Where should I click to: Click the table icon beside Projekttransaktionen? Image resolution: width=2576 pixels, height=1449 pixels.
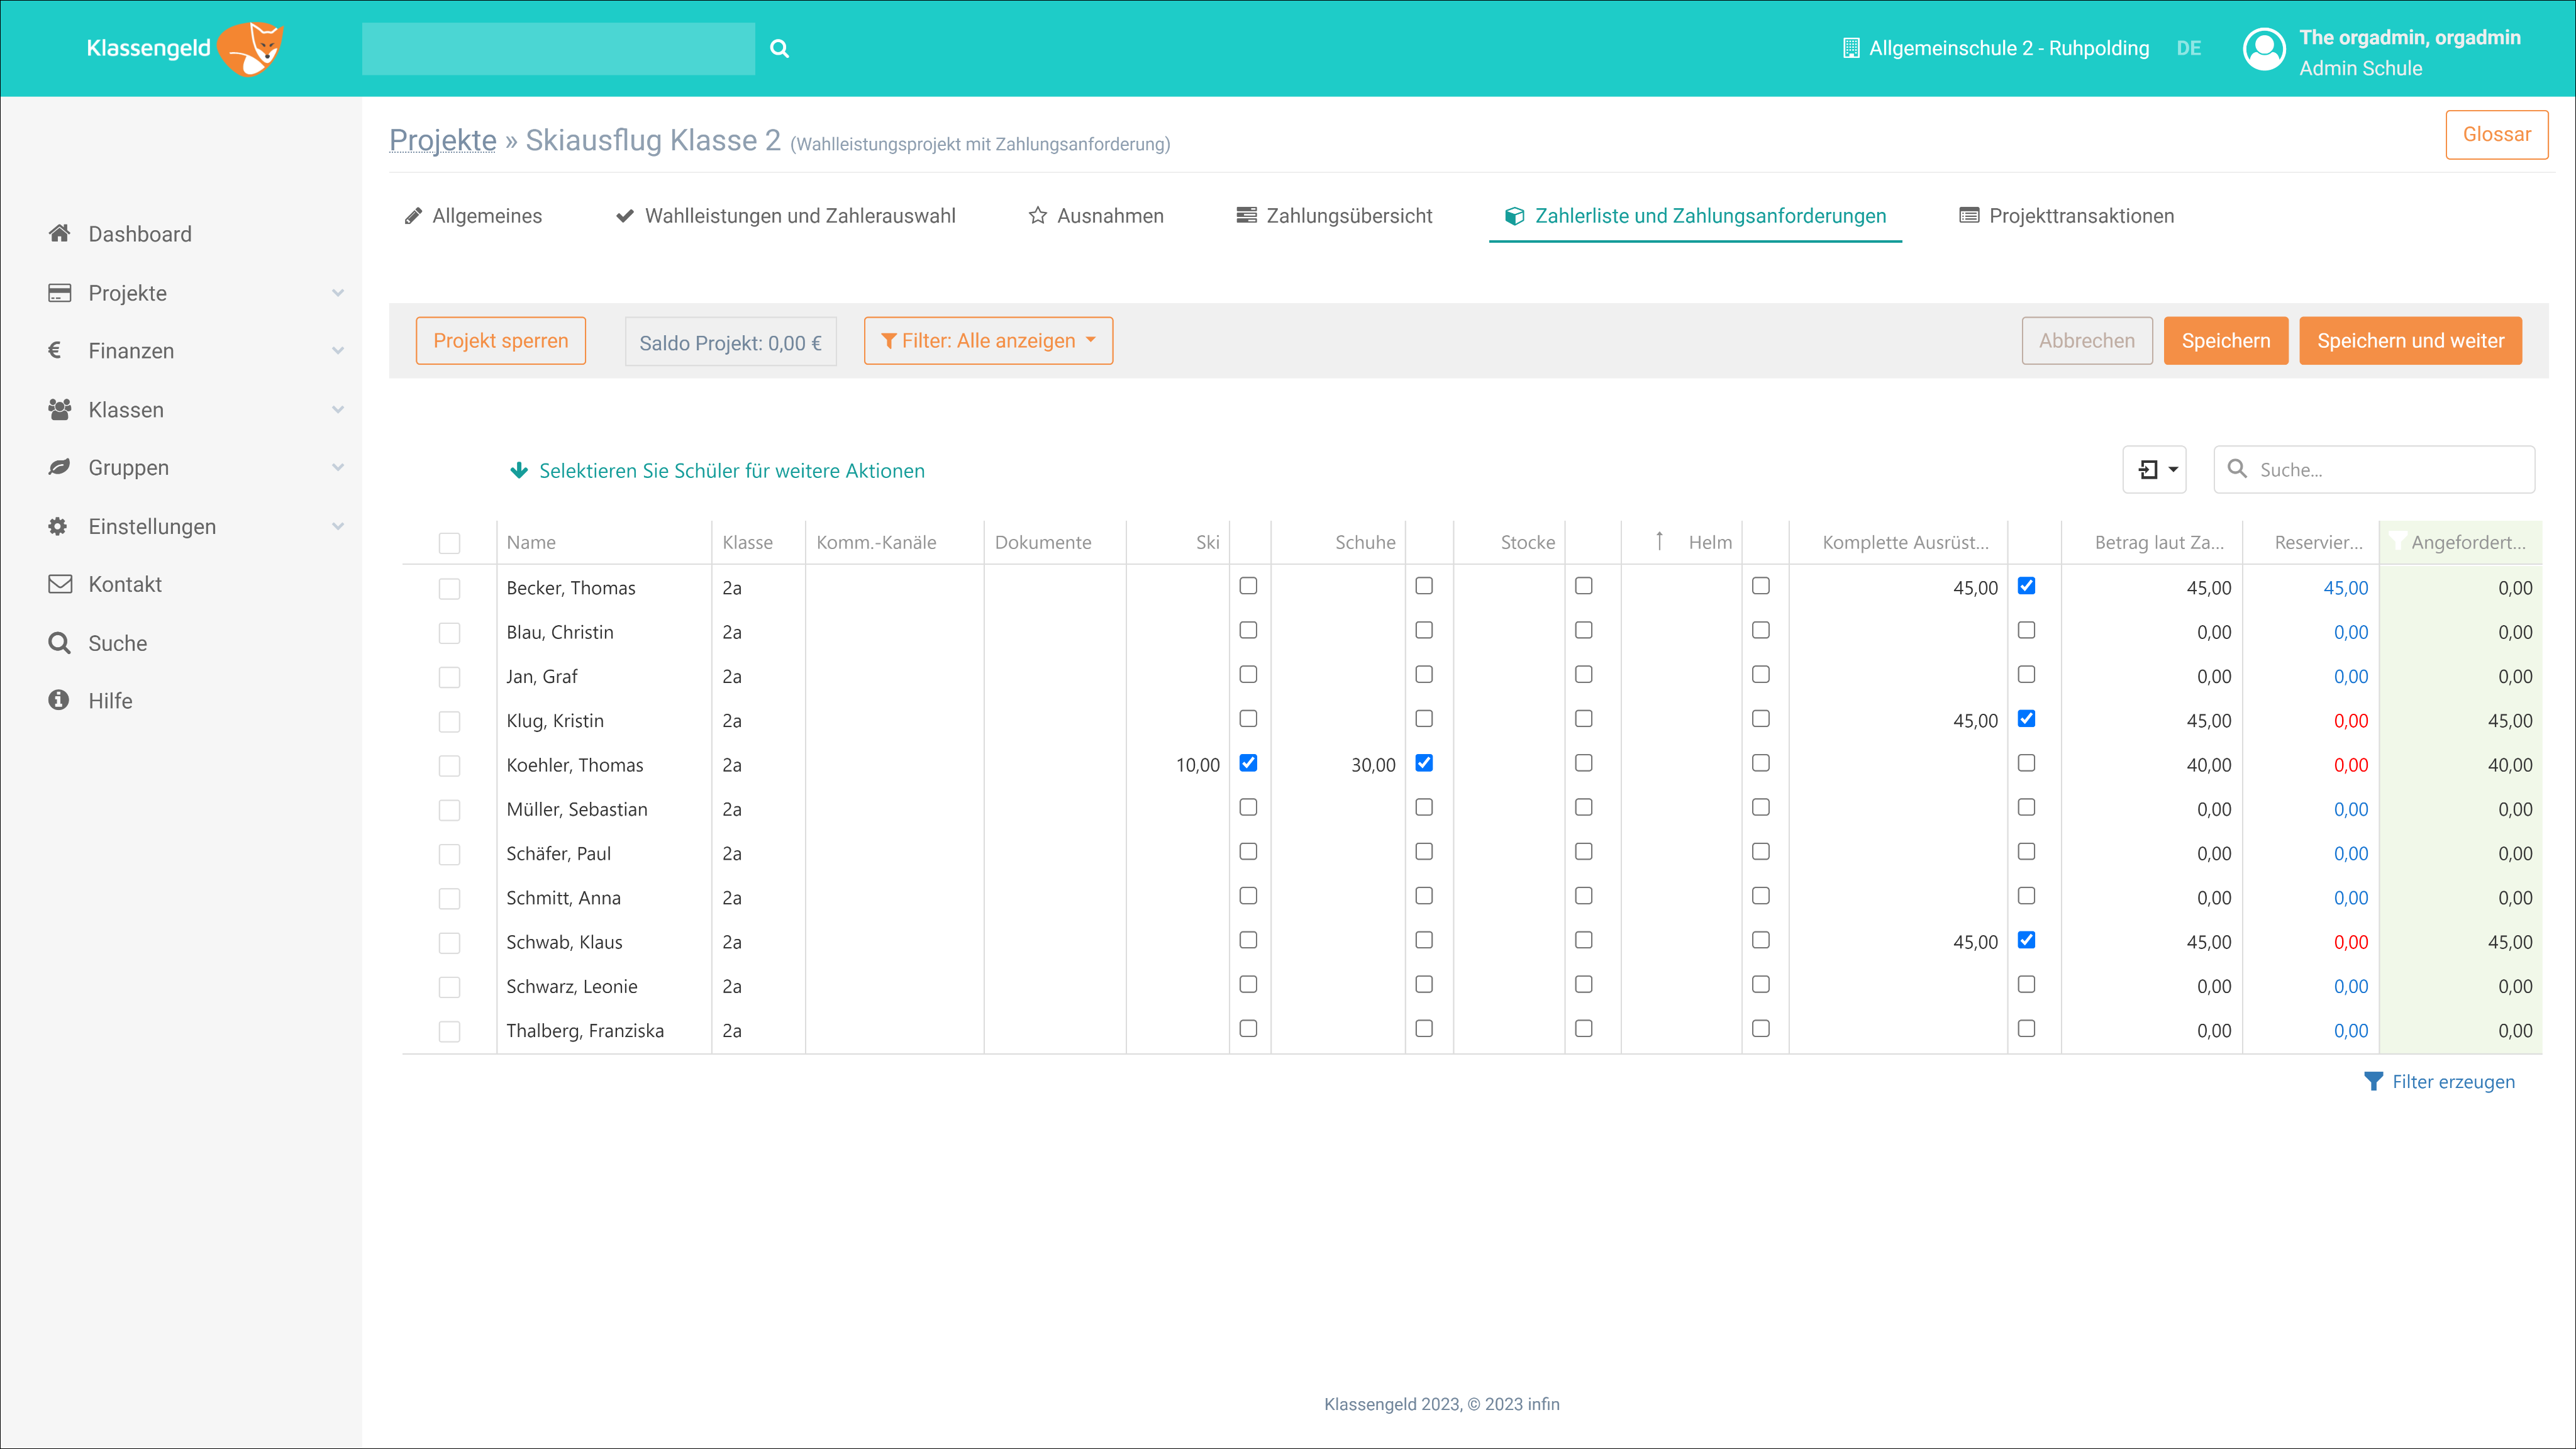pos(1969,215)
